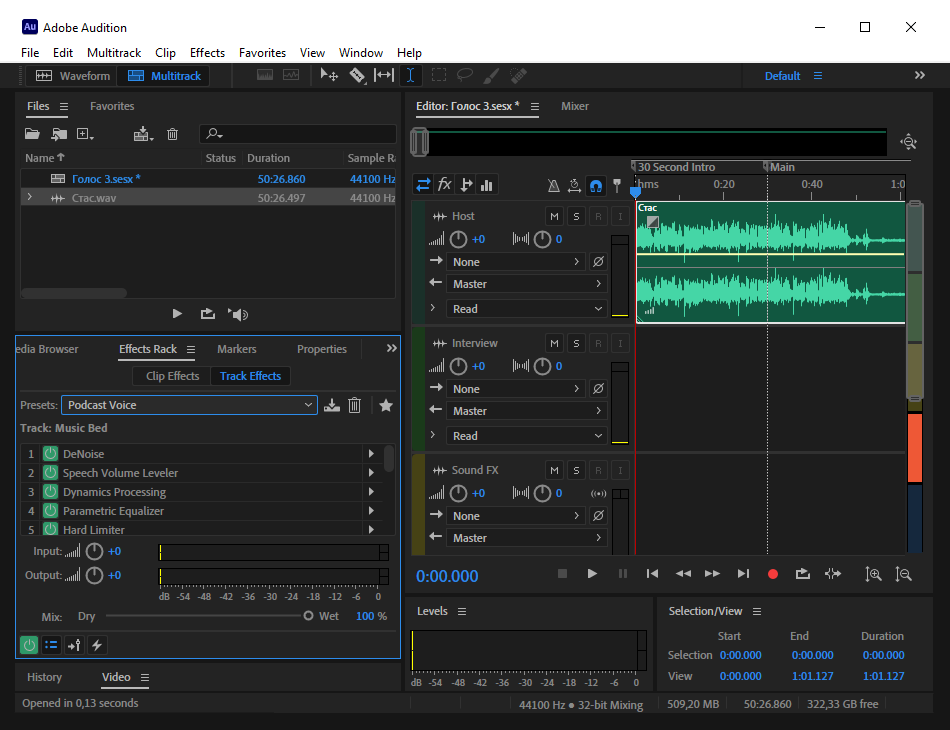Show more panels chevron beside Properties
The image size is (950, 730).
click(x=391, y=348)
